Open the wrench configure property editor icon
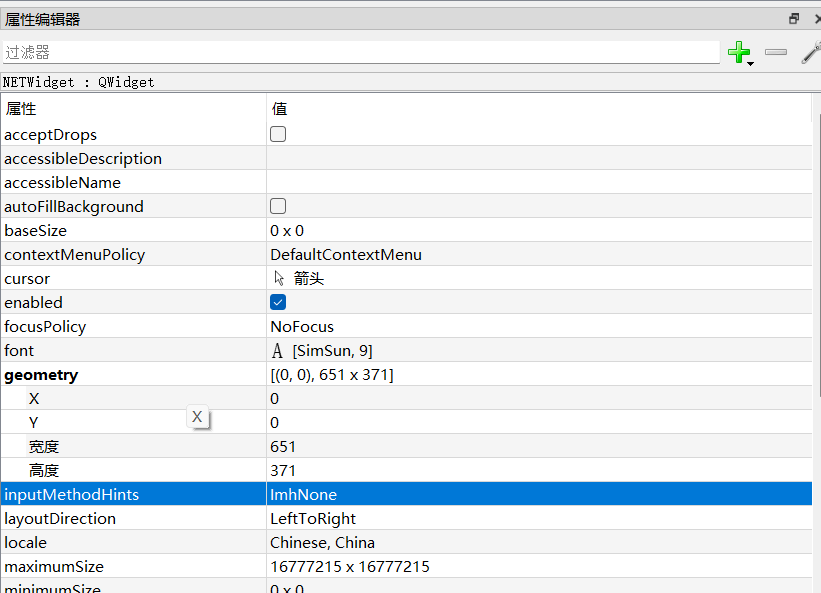The image size is (821, 593). (x=812, y=52)
